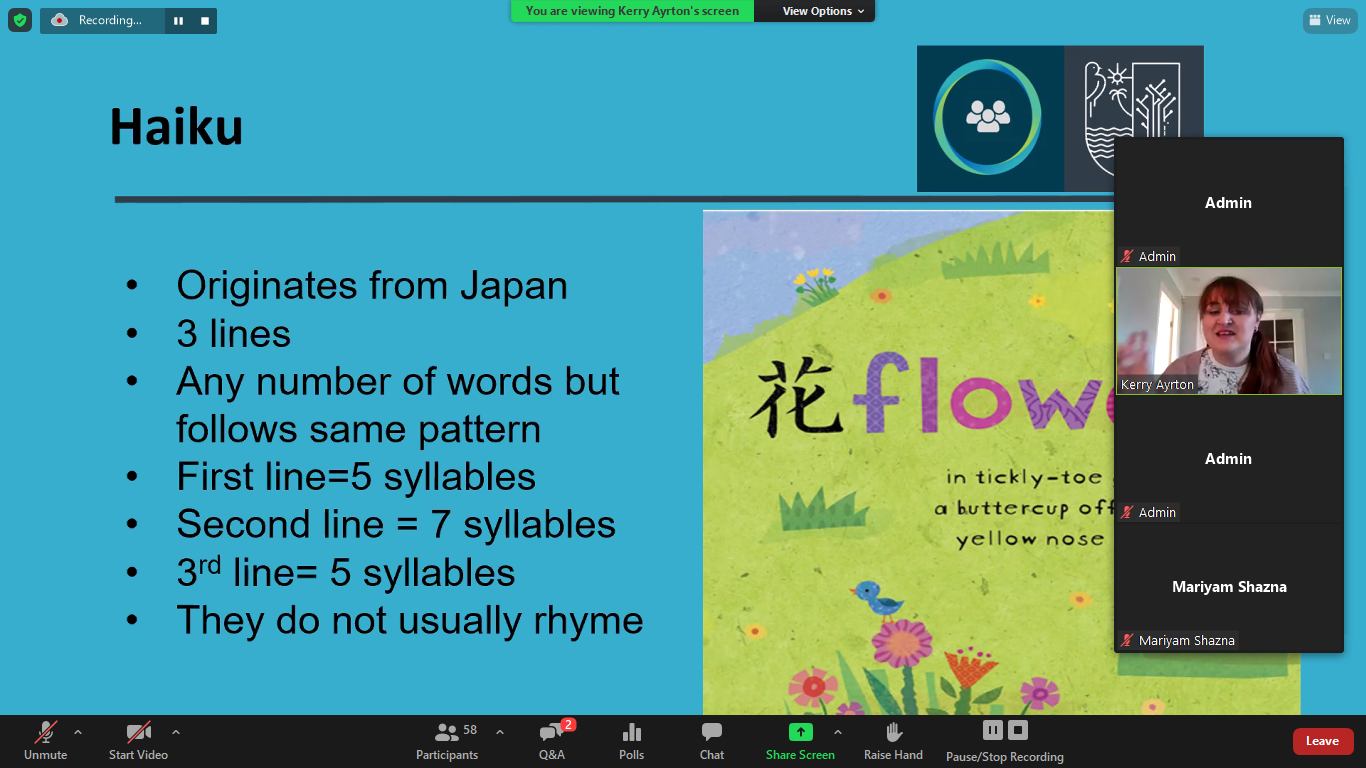Expand caret next to Participants

coord(500,732)
